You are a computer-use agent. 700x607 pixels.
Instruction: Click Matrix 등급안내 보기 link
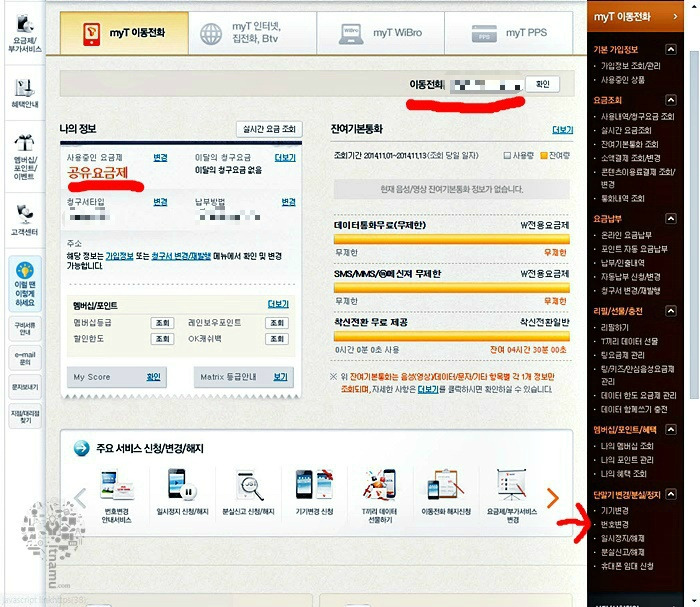pos(280,377)
